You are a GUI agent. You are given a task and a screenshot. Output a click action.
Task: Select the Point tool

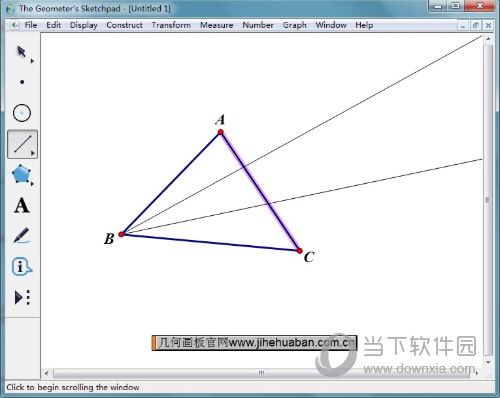tap(22, 82)
